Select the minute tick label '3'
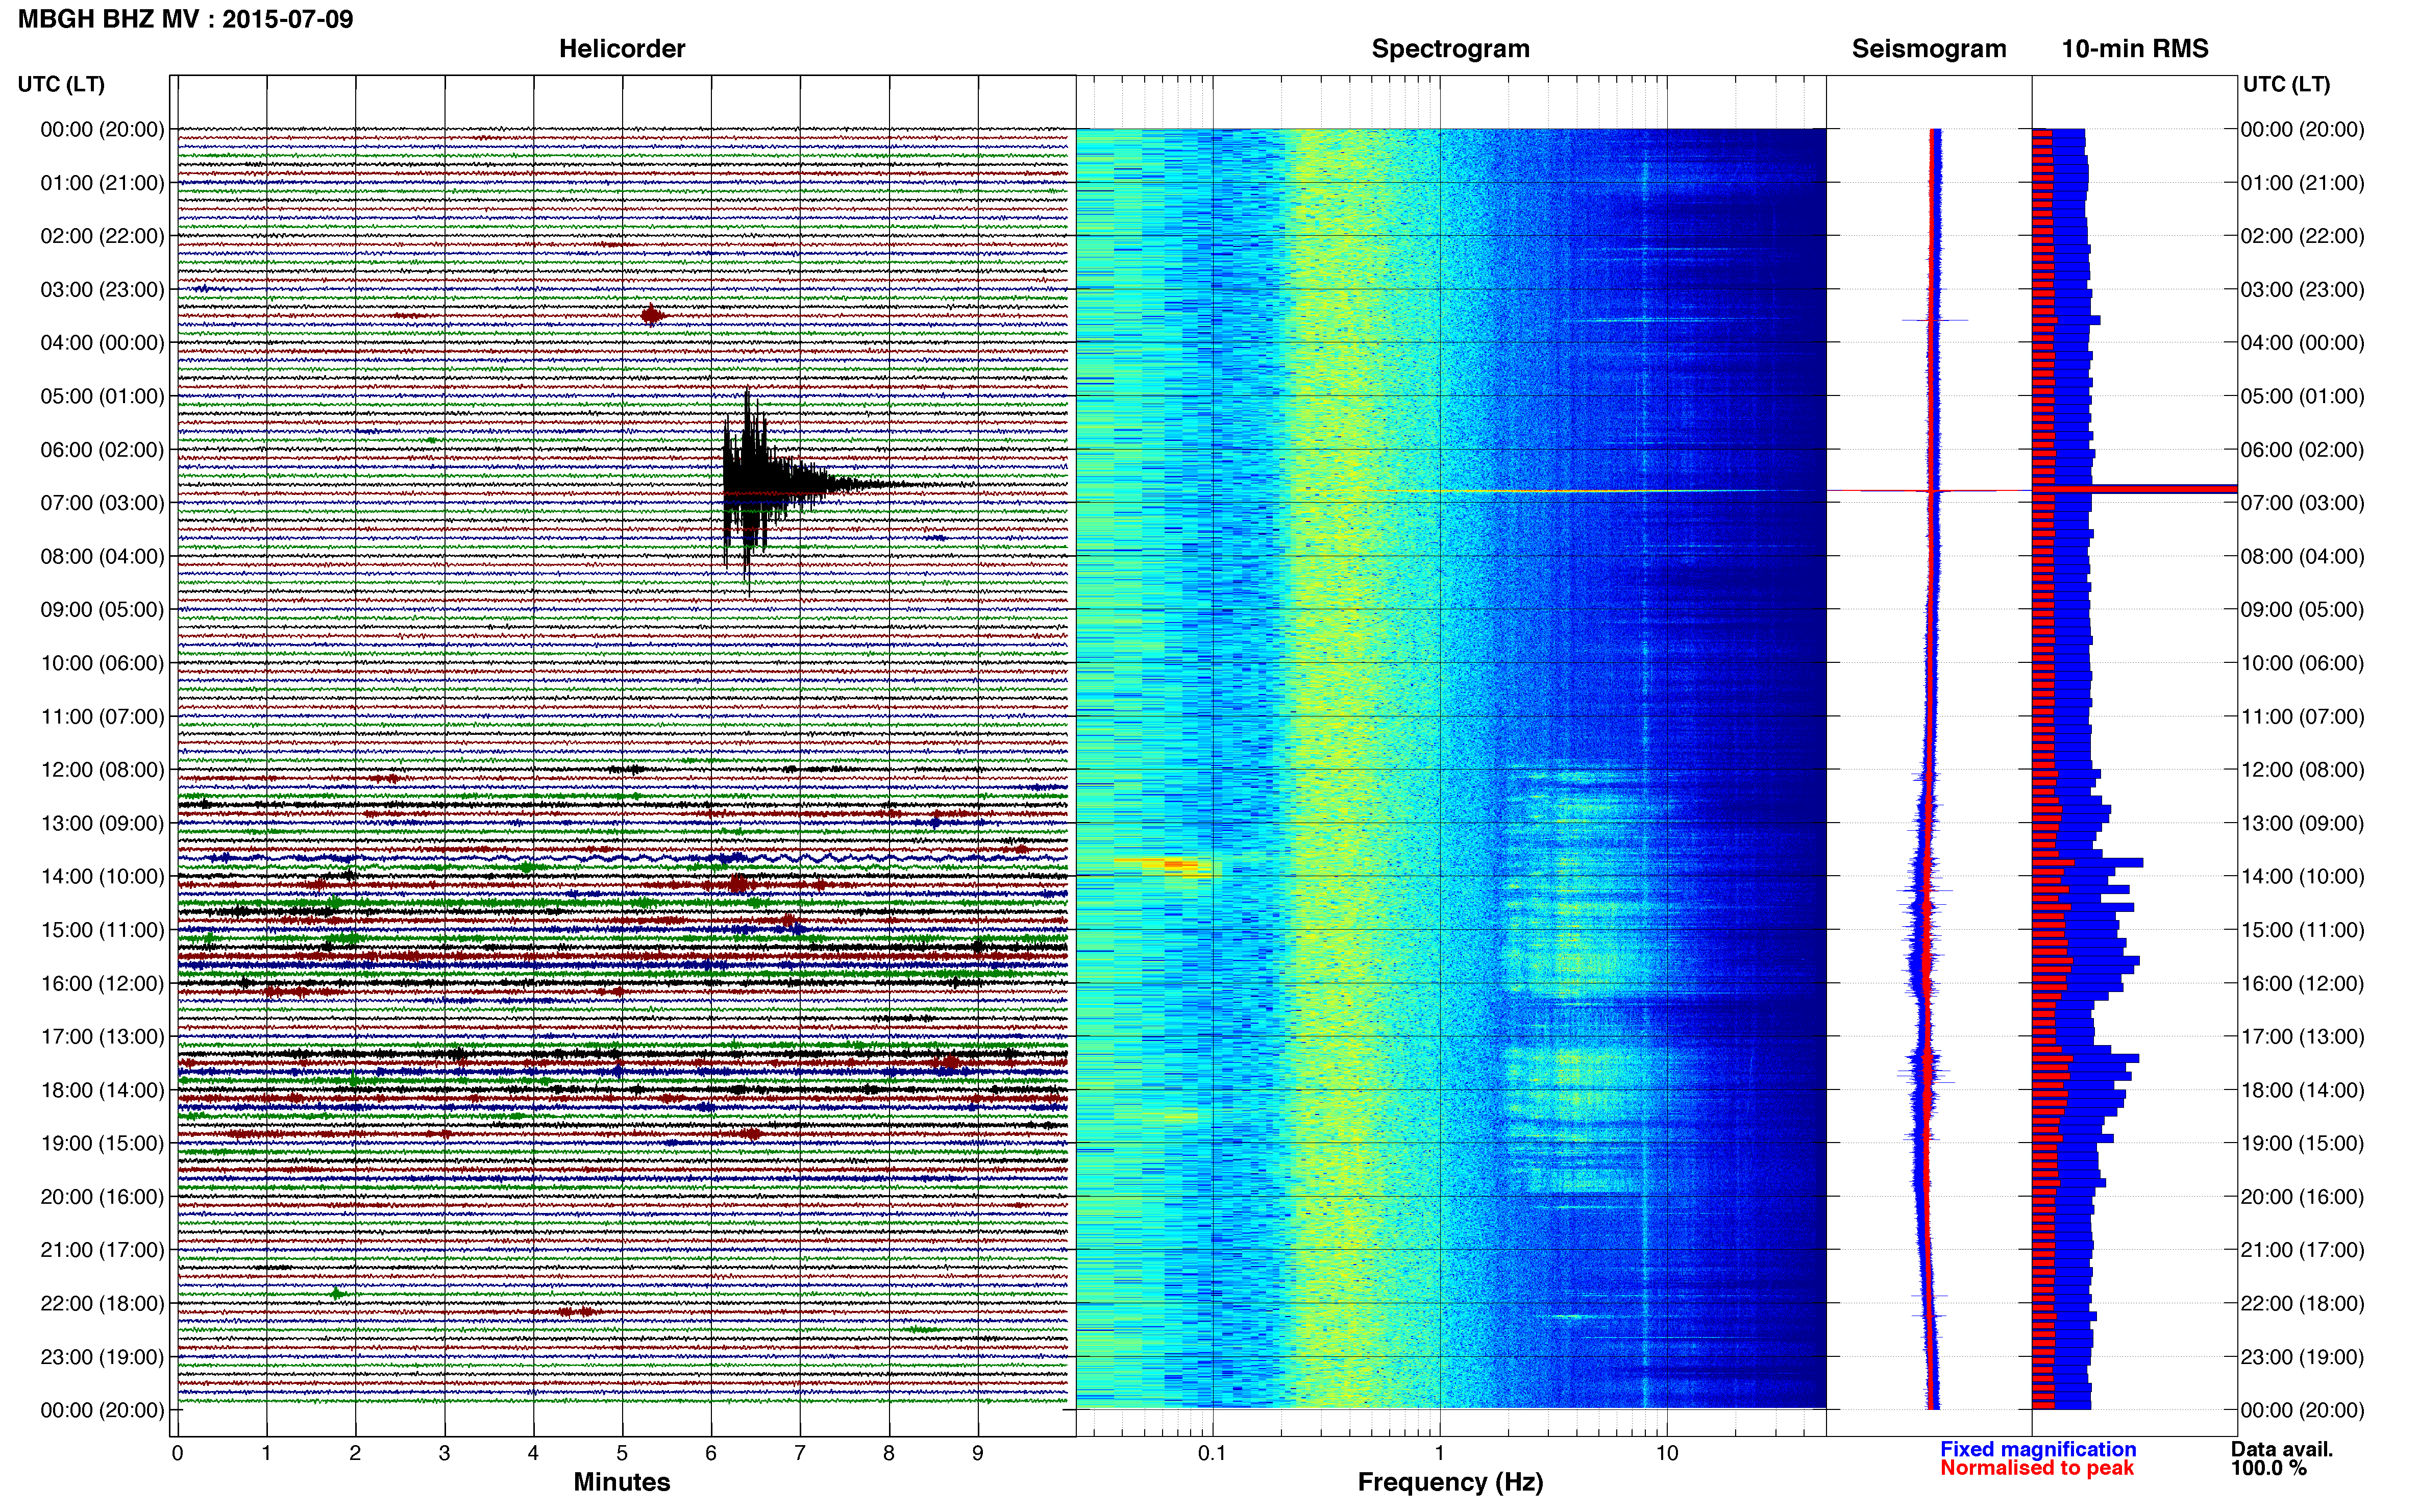Viewport: 2419px width, 1512px height. pyautogui.click(x=444, y=1454)
